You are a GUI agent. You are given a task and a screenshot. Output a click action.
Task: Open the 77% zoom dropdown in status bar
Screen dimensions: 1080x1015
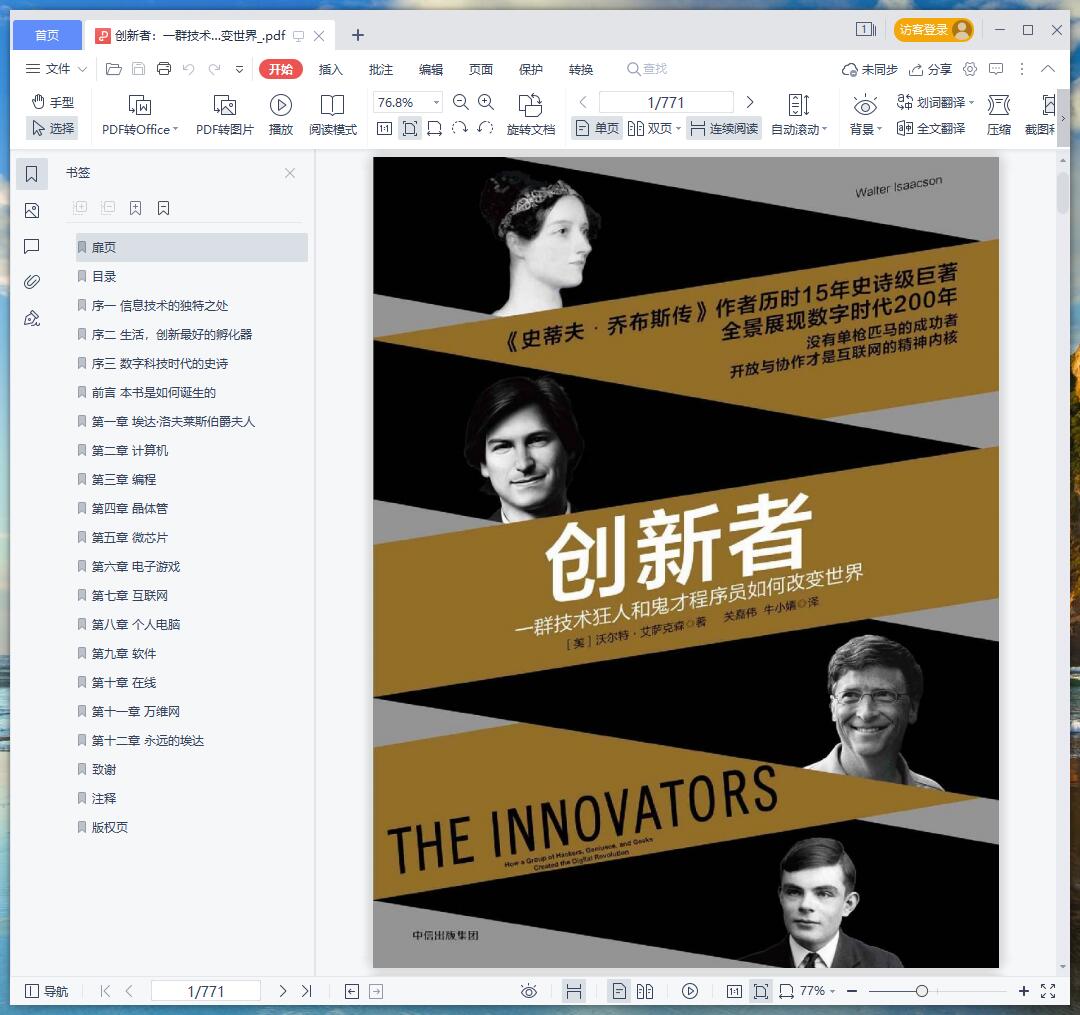[x=818, y=991]
